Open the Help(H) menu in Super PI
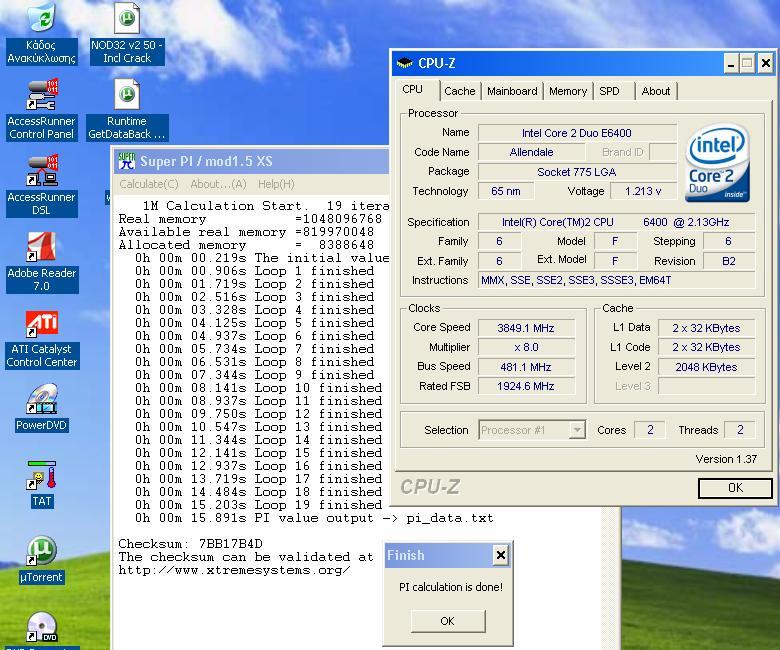Viewport: 780px width, 650px height. (x=276, y=184)
